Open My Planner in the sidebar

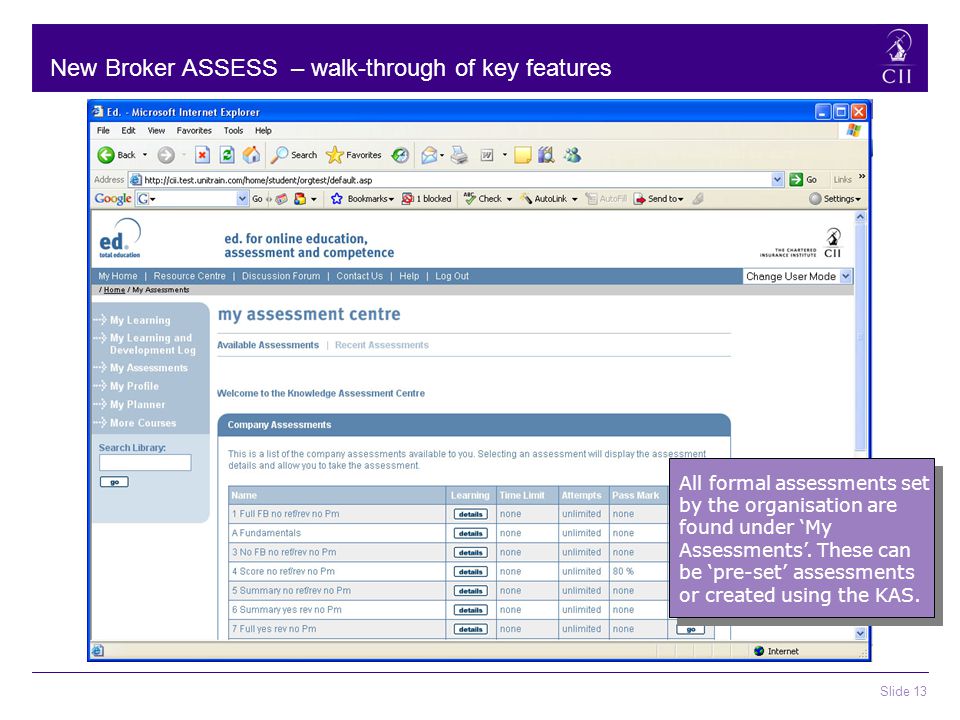coord(137,405)
